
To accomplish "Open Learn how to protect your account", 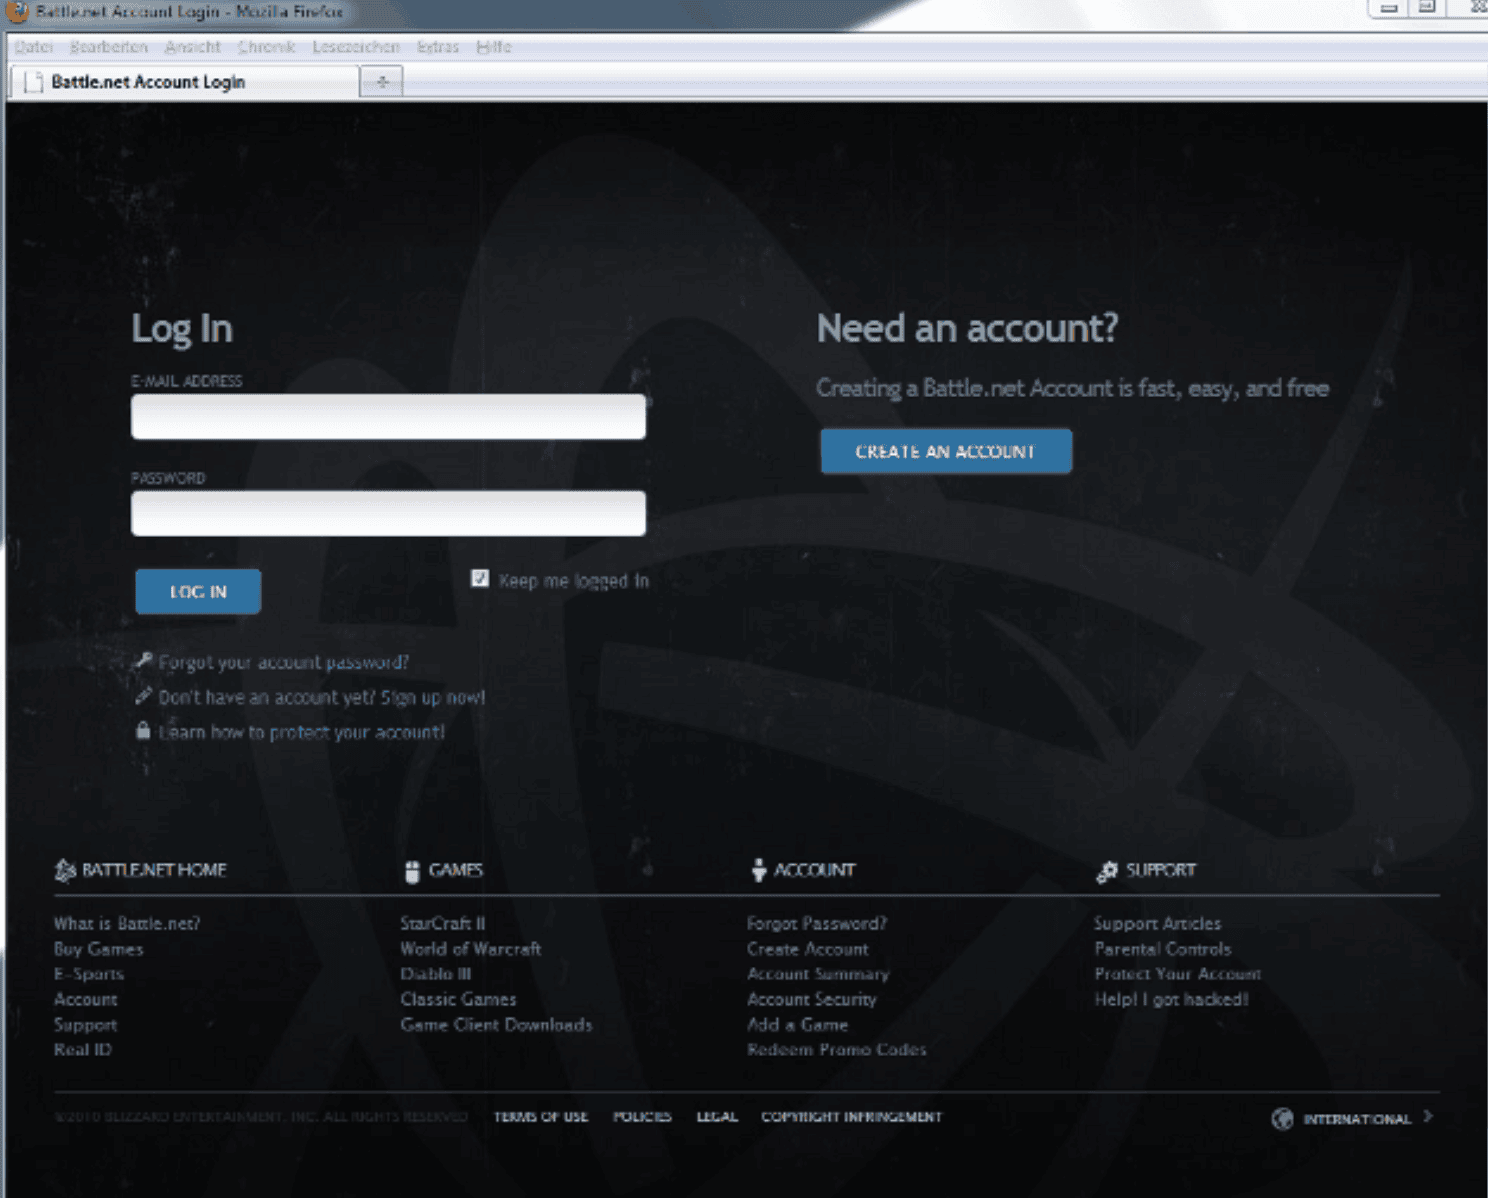I will [301, 732].
